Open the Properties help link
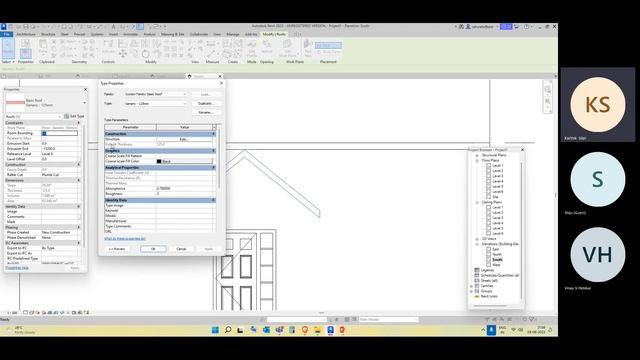The image size is (640, 360). click(17, 268)
